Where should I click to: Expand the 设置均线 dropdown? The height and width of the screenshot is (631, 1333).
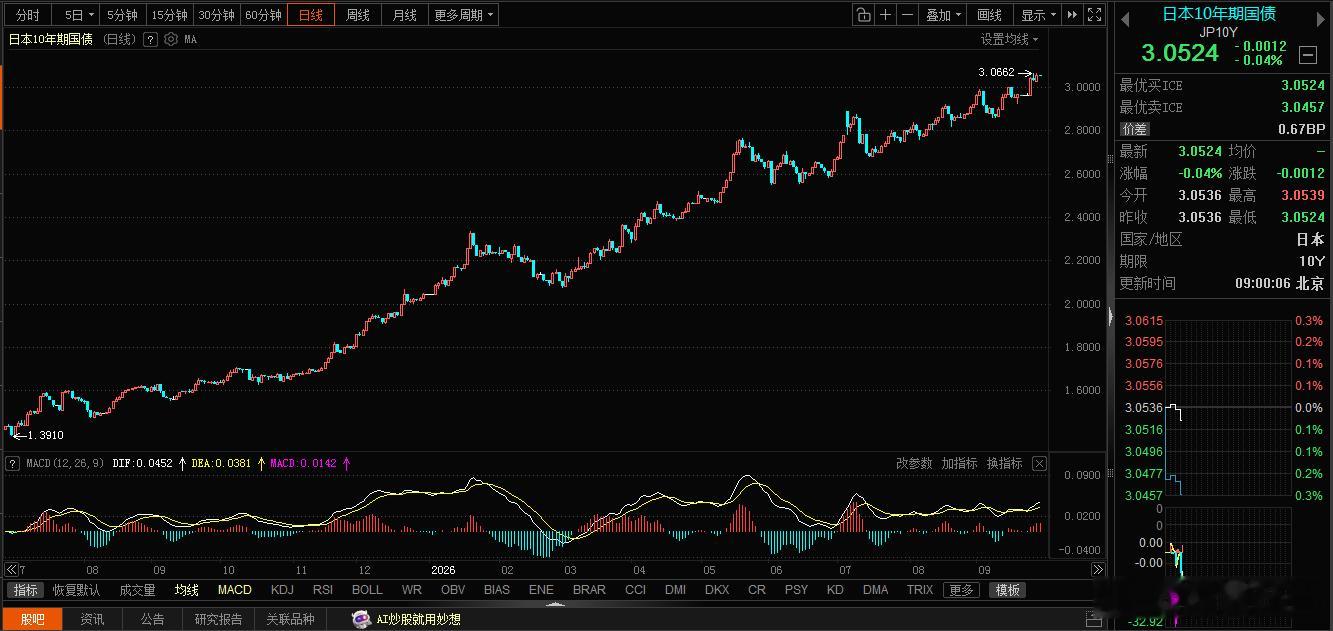coord(1009,39)
